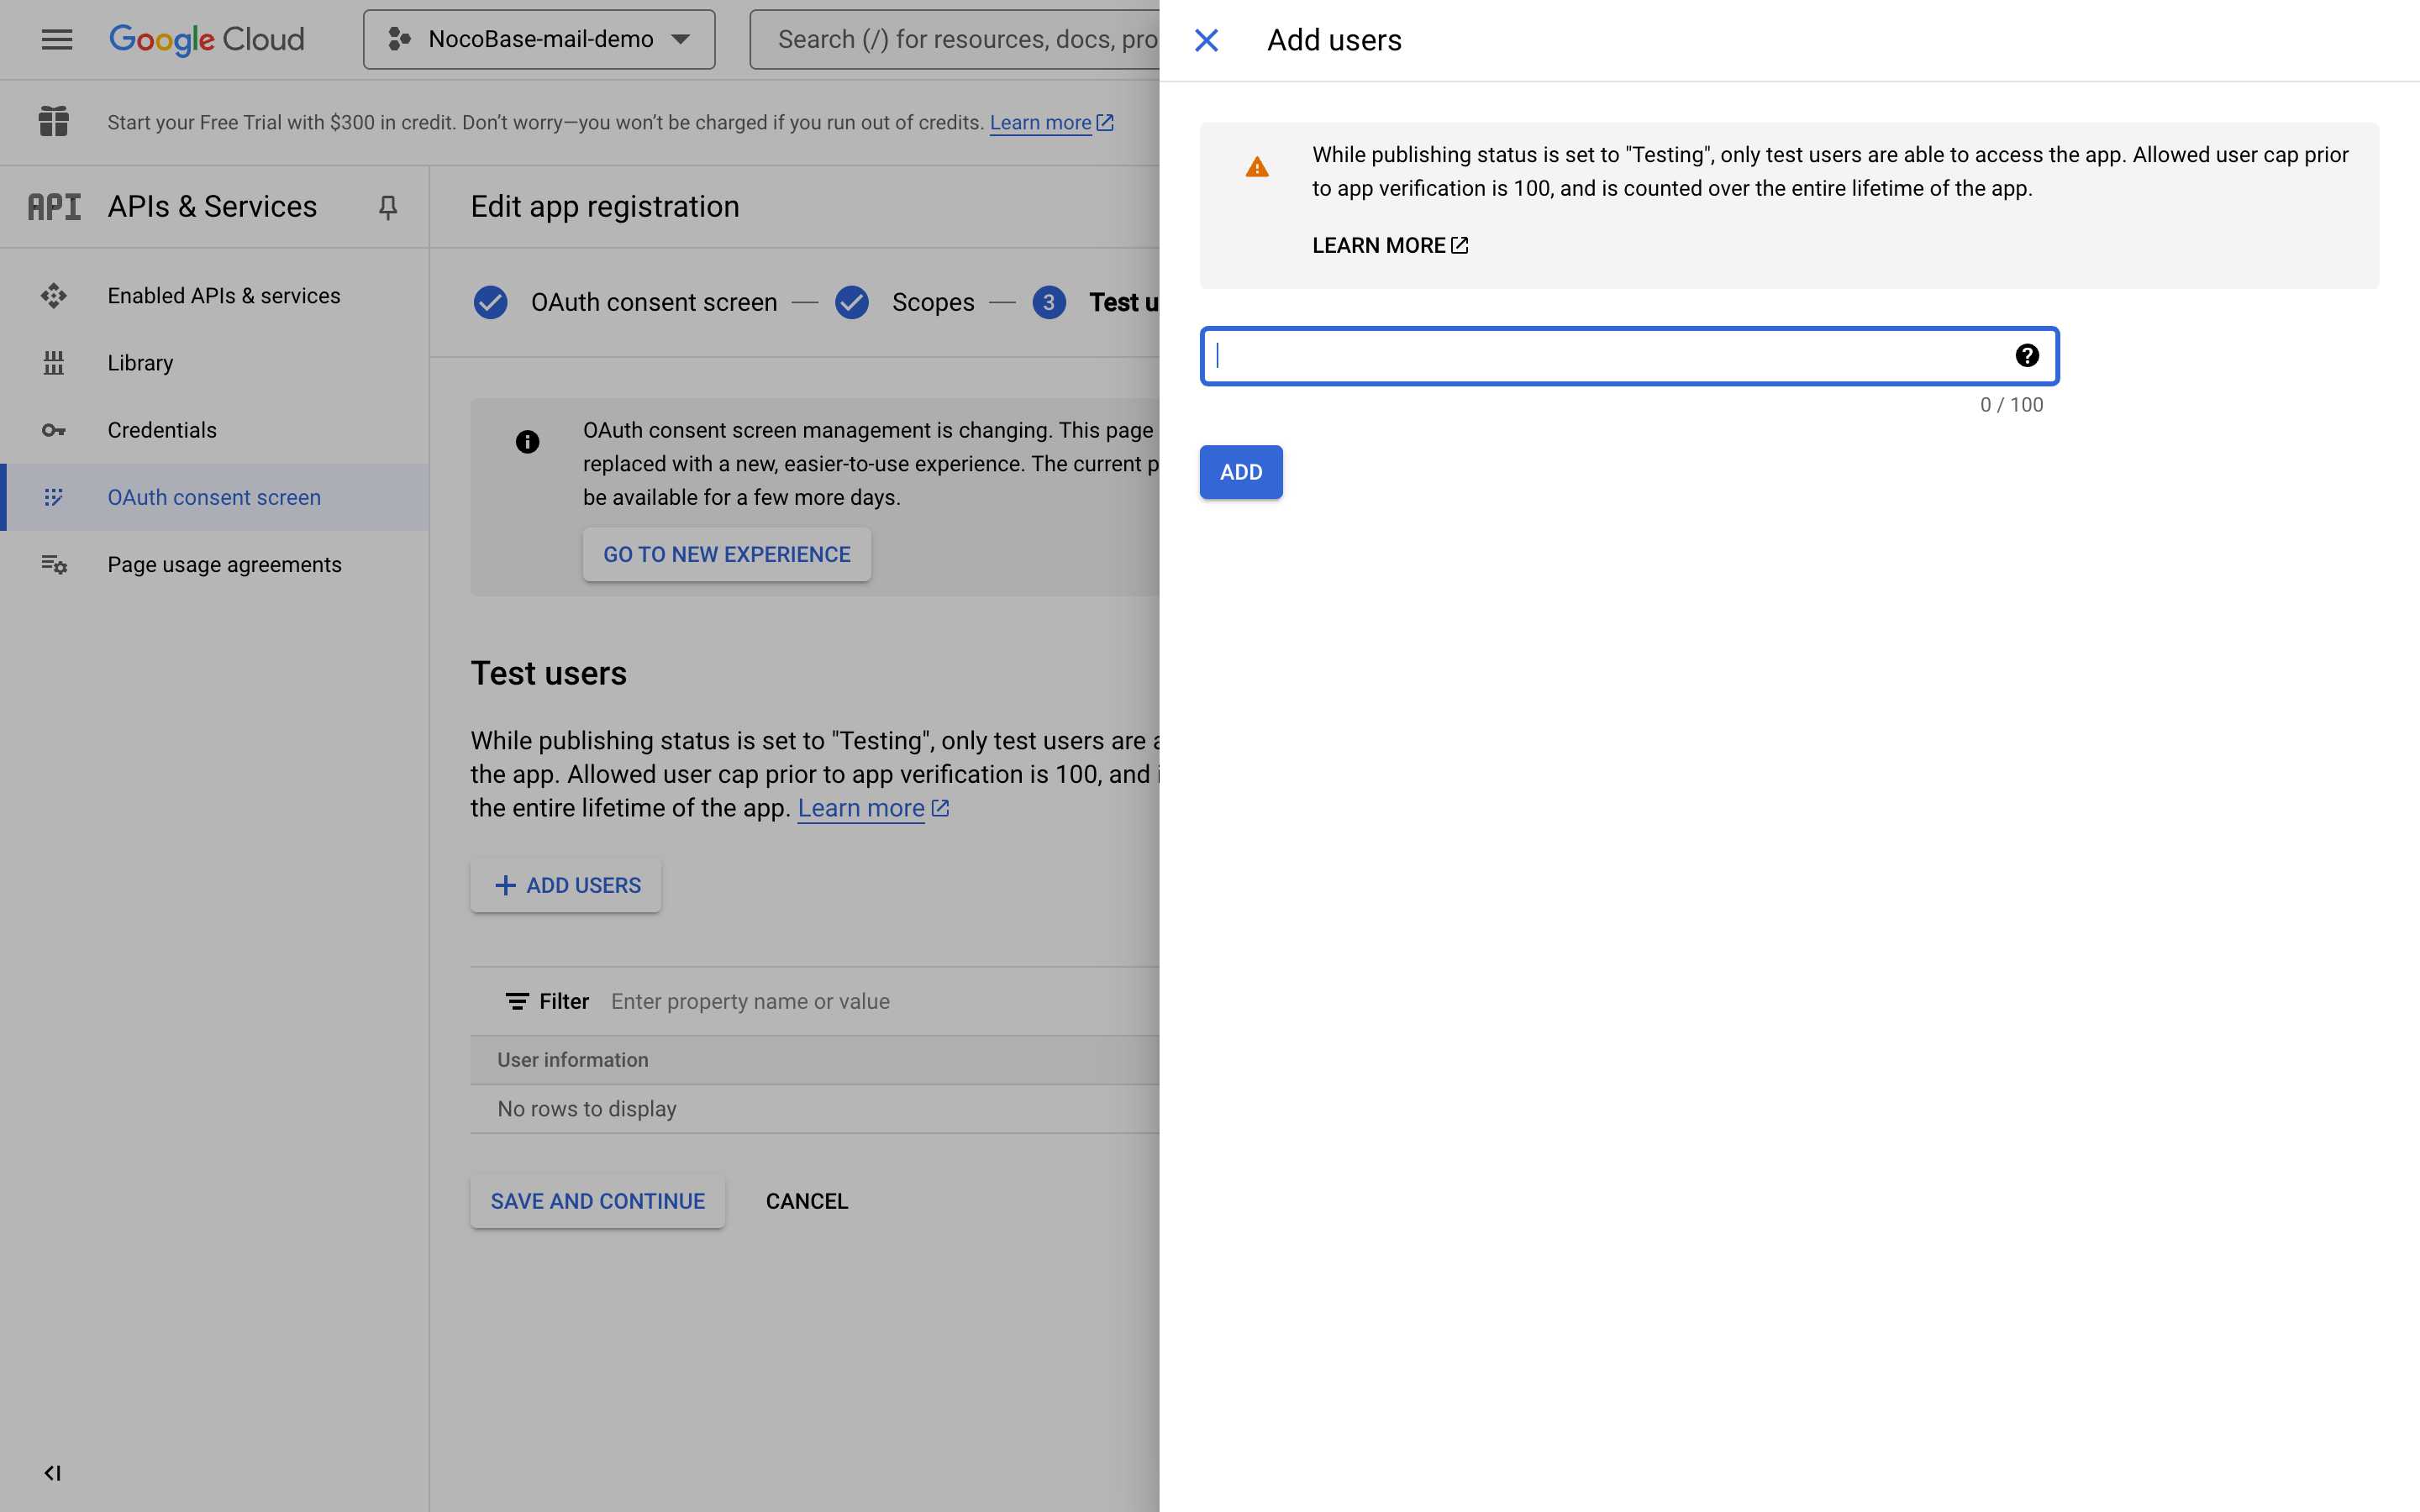The height and width of the screenshot is (1512, 2420).
Task: Click the Google Cloud logo
Action: click(207, 39)
